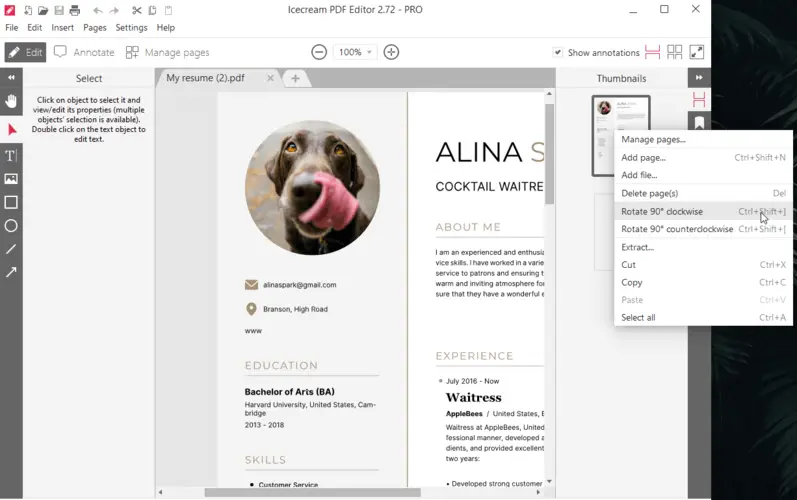Click pink single-page view icon in top toolbar

[x=652, y=52]
